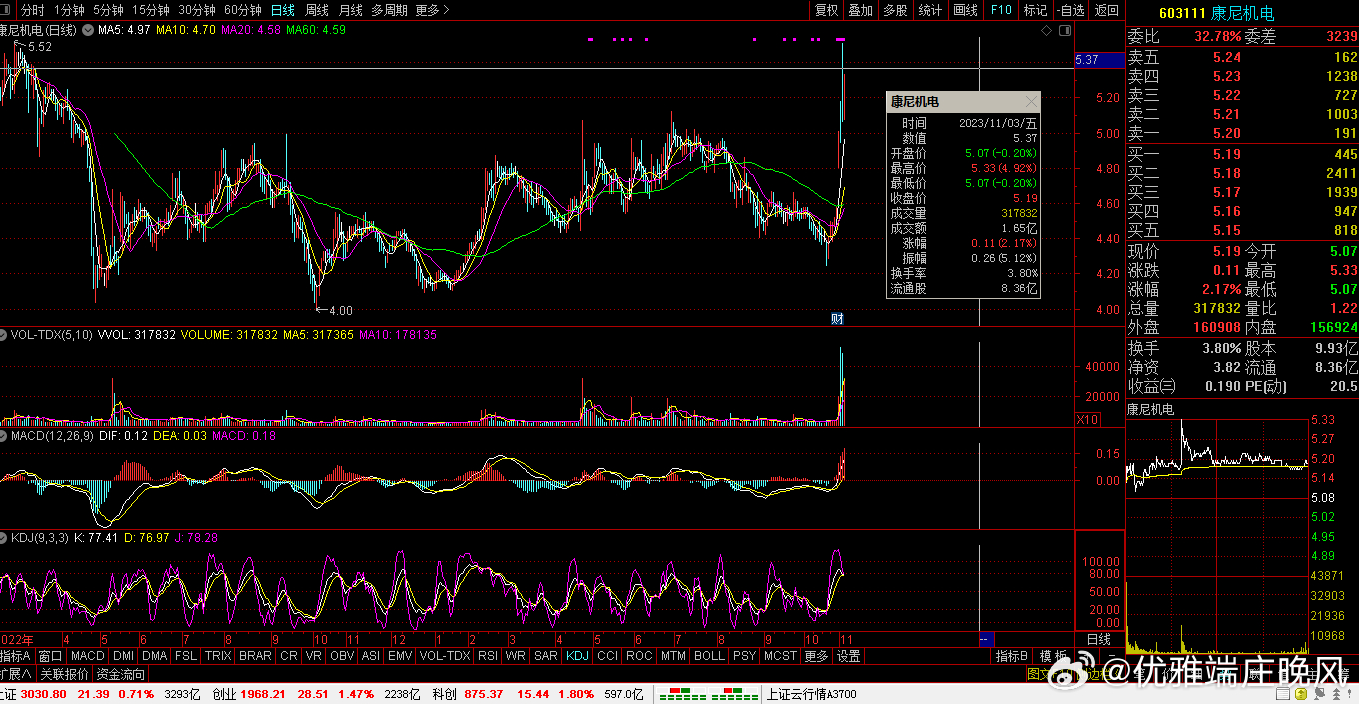Viewport: 1359px width, 704px height.
Task: Click the 标记 mark button
Action: (x=1036, y=10)
